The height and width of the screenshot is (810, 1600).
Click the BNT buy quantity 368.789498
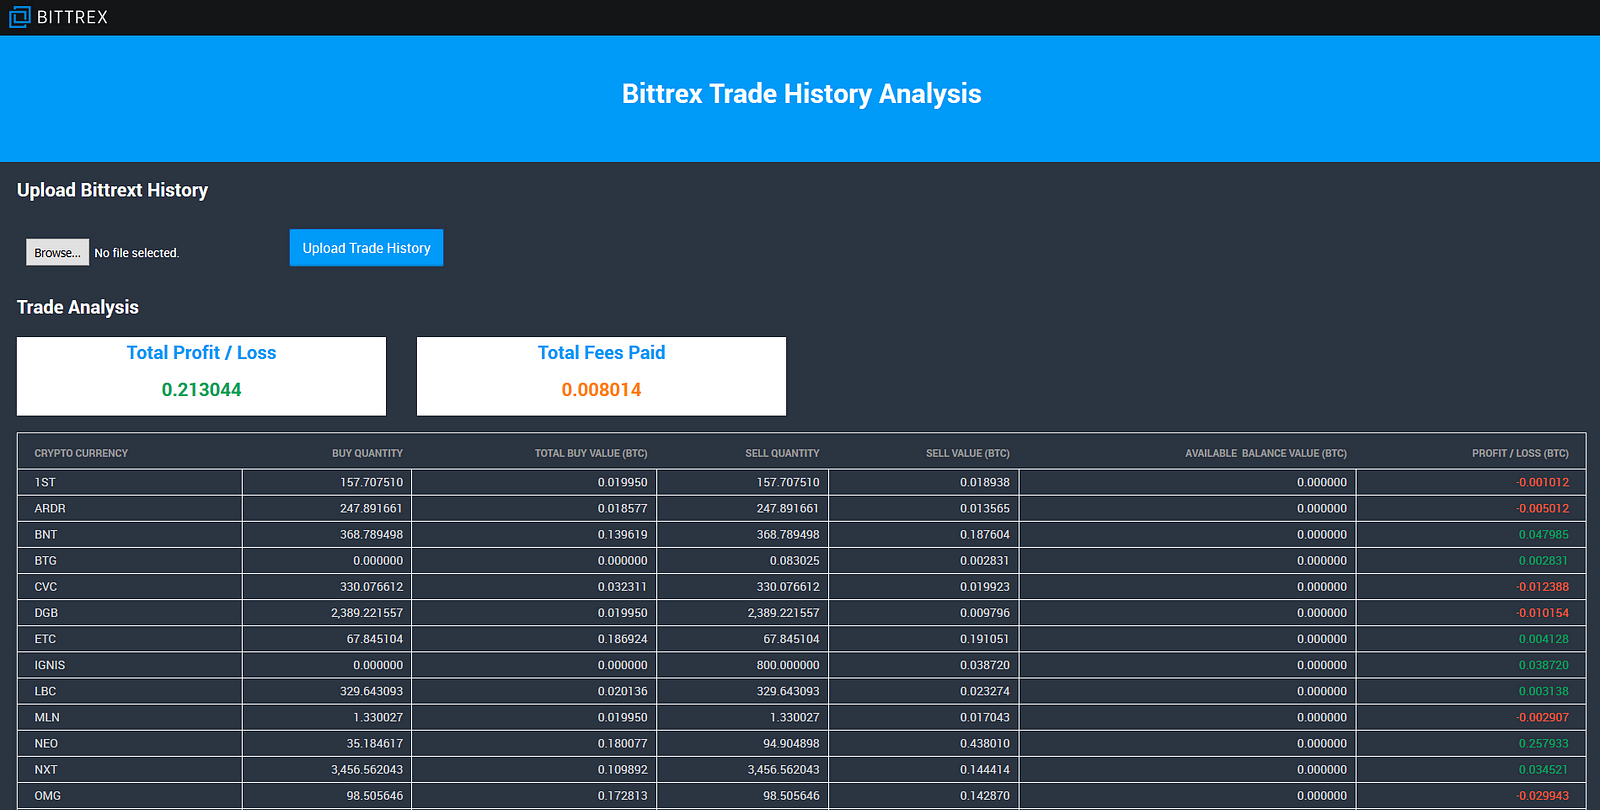pyautogui.click(x=371, y=534)
